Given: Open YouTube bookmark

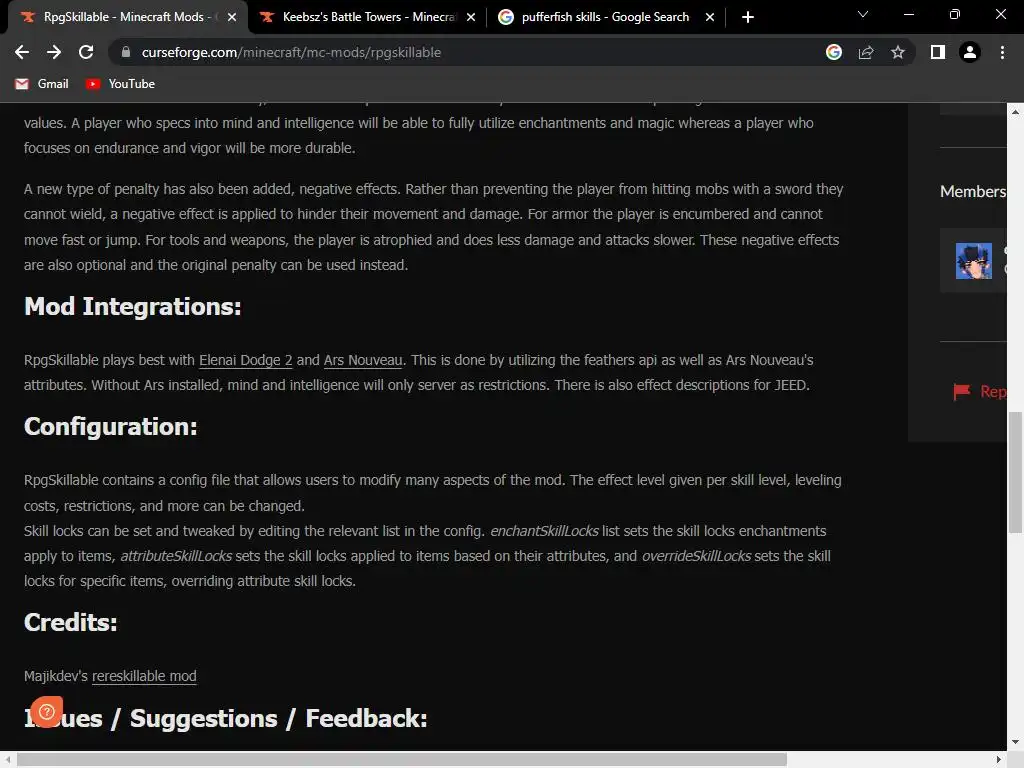Looking at the screenshot, I should (121, 84).
